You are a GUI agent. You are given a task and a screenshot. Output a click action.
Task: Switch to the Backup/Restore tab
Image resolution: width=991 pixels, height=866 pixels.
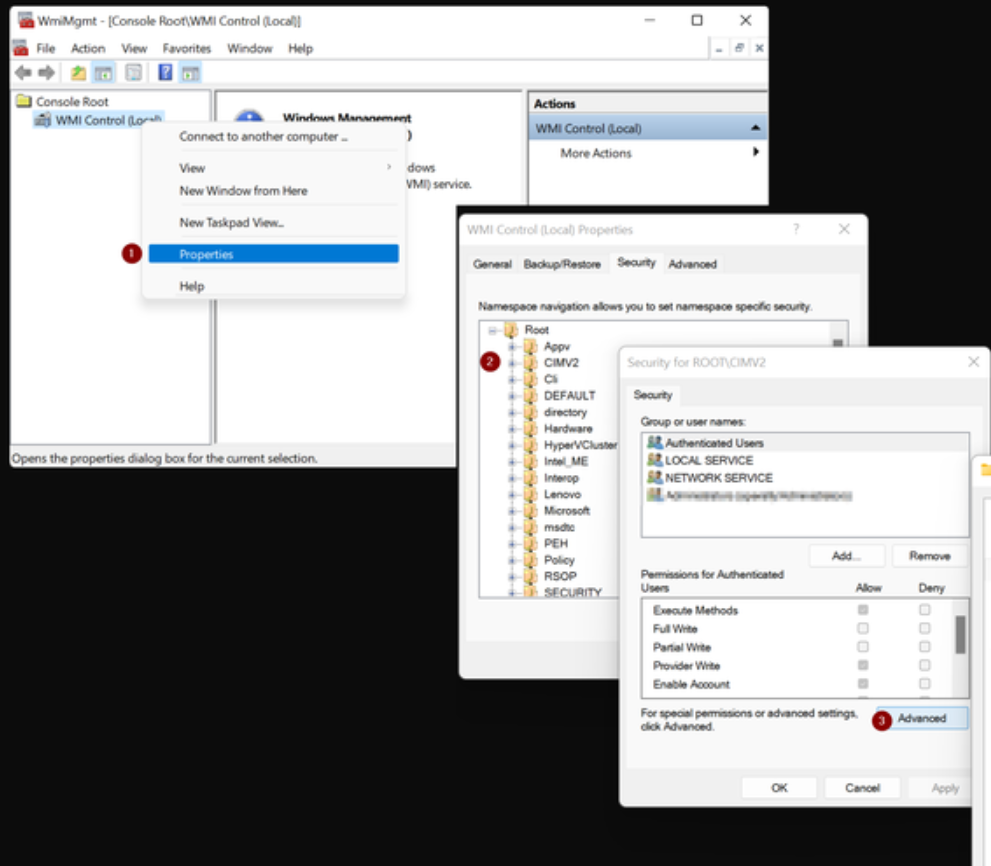(x=562, y=264)
